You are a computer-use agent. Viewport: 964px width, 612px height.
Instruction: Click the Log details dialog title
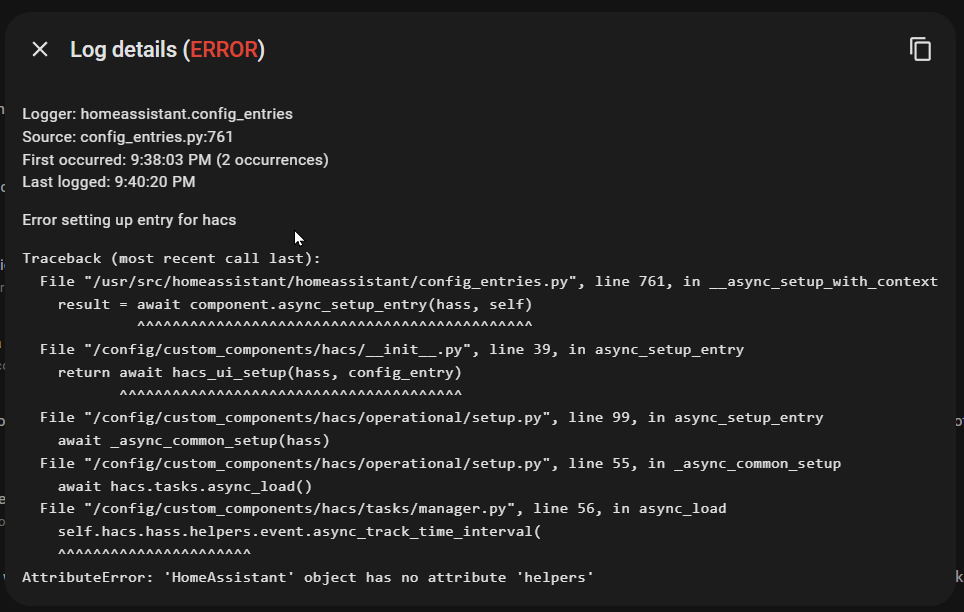click(x=125, y=50)
